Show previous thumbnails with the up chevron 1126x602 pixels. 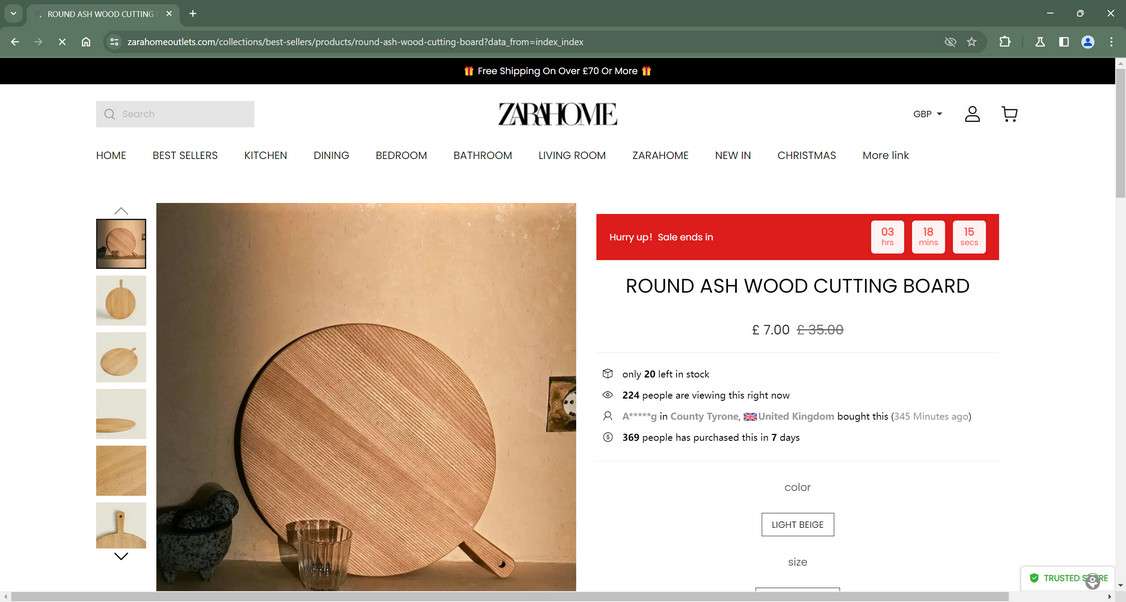click(121, 211)
